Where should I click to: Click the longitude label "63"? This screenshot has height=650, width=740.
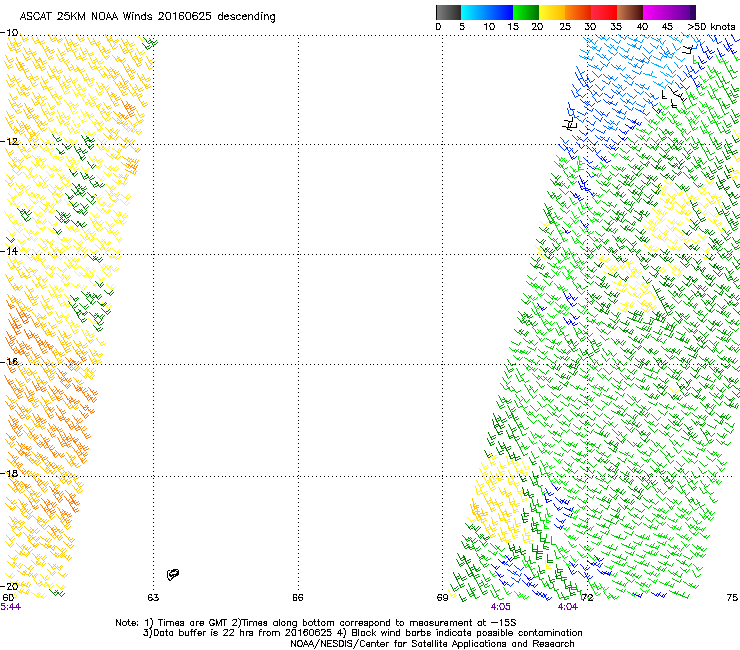pos(153,597)
